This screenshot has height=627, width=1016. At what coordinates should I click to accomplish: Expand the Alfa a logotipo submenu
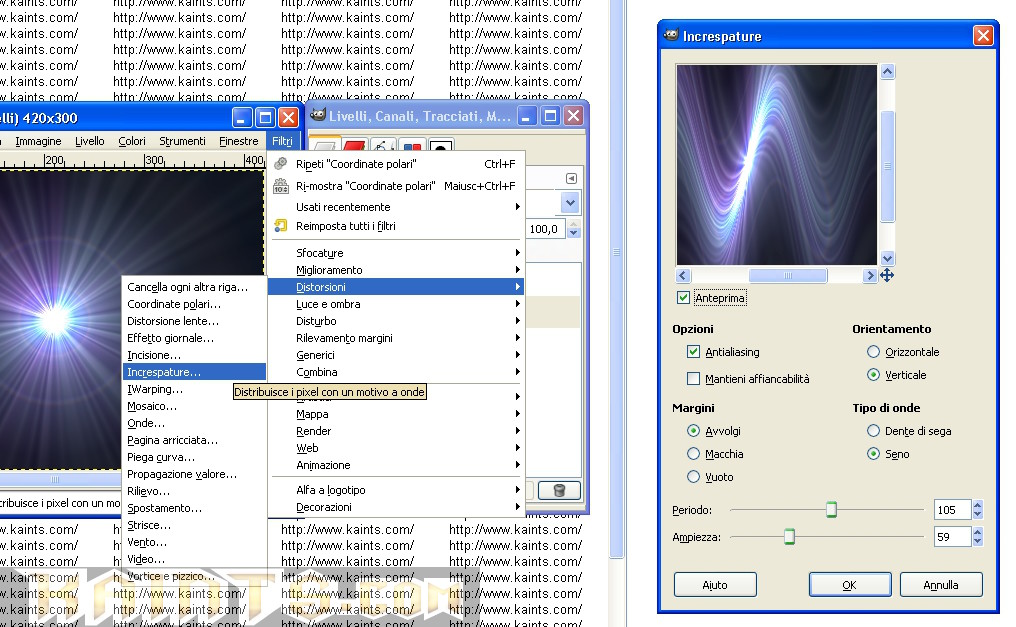[396, 490]
